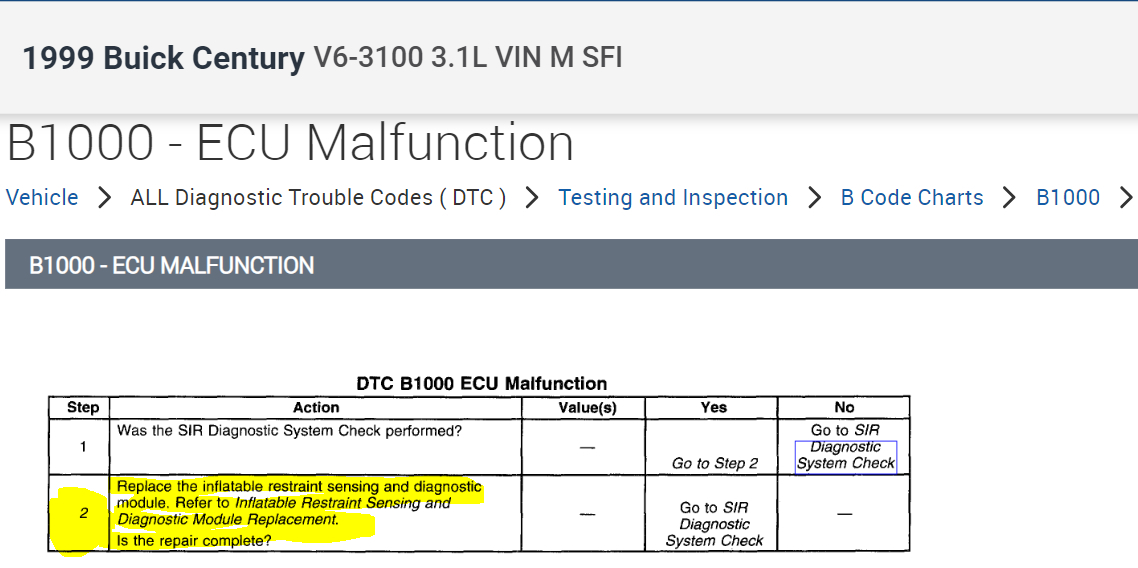Select the highlighted step number 2 cell

pos(83,514)
